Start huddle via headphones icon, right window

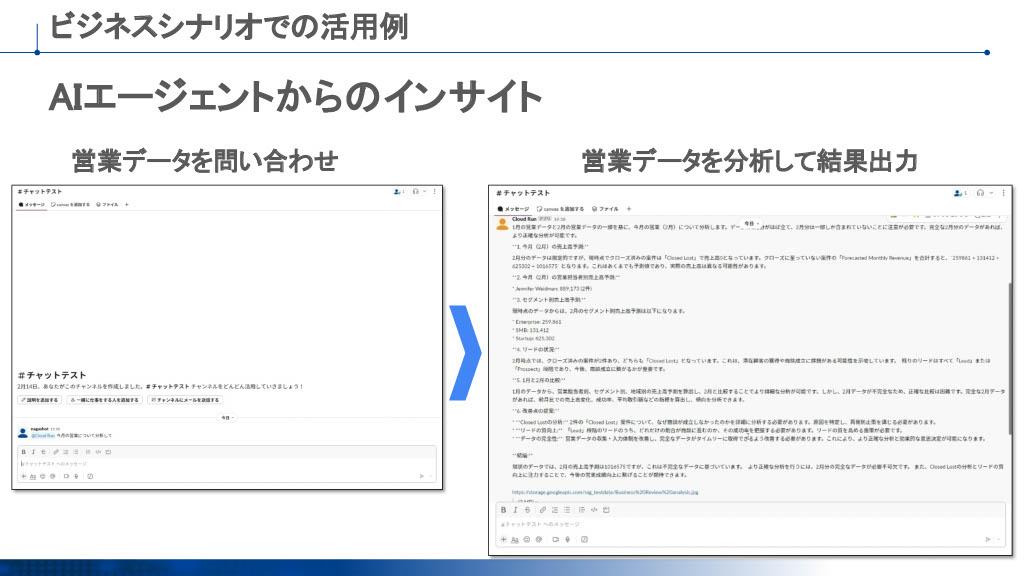point(980,193)
